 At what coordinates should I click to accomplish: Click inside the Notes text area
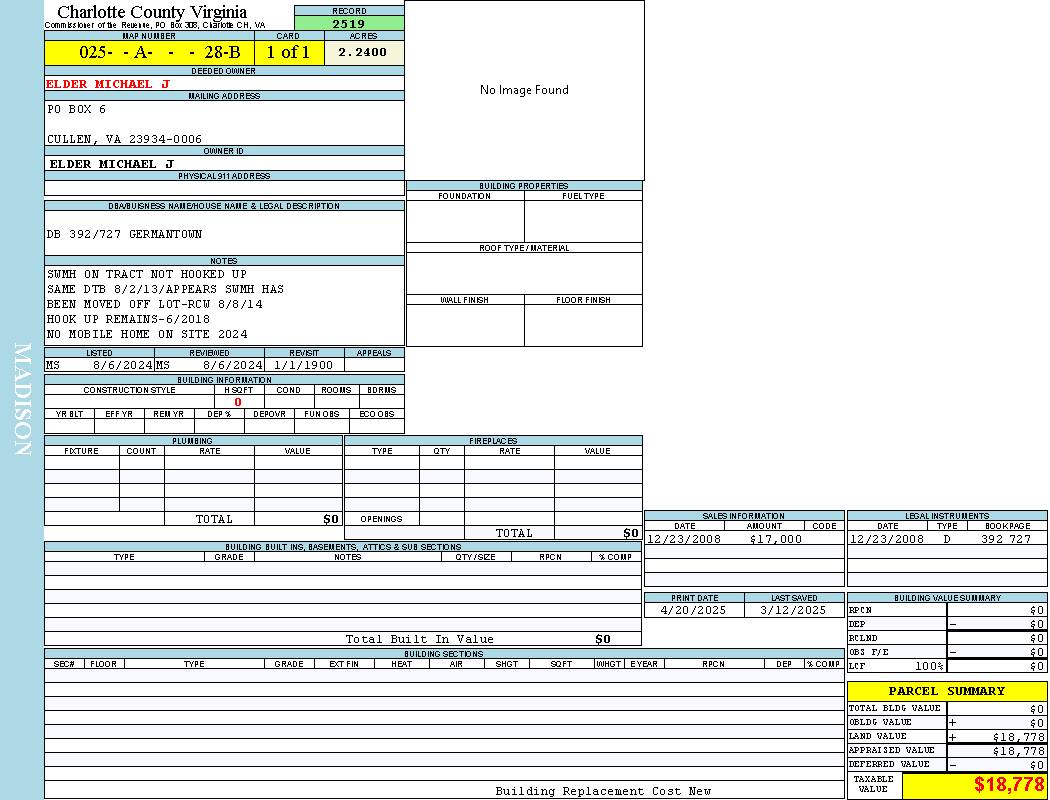coord(224,304)
